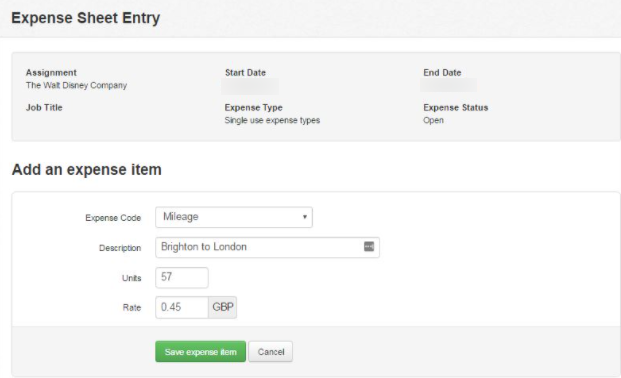Cancel adding the expense item
621x378 pixels.
[x=271, y=351]
